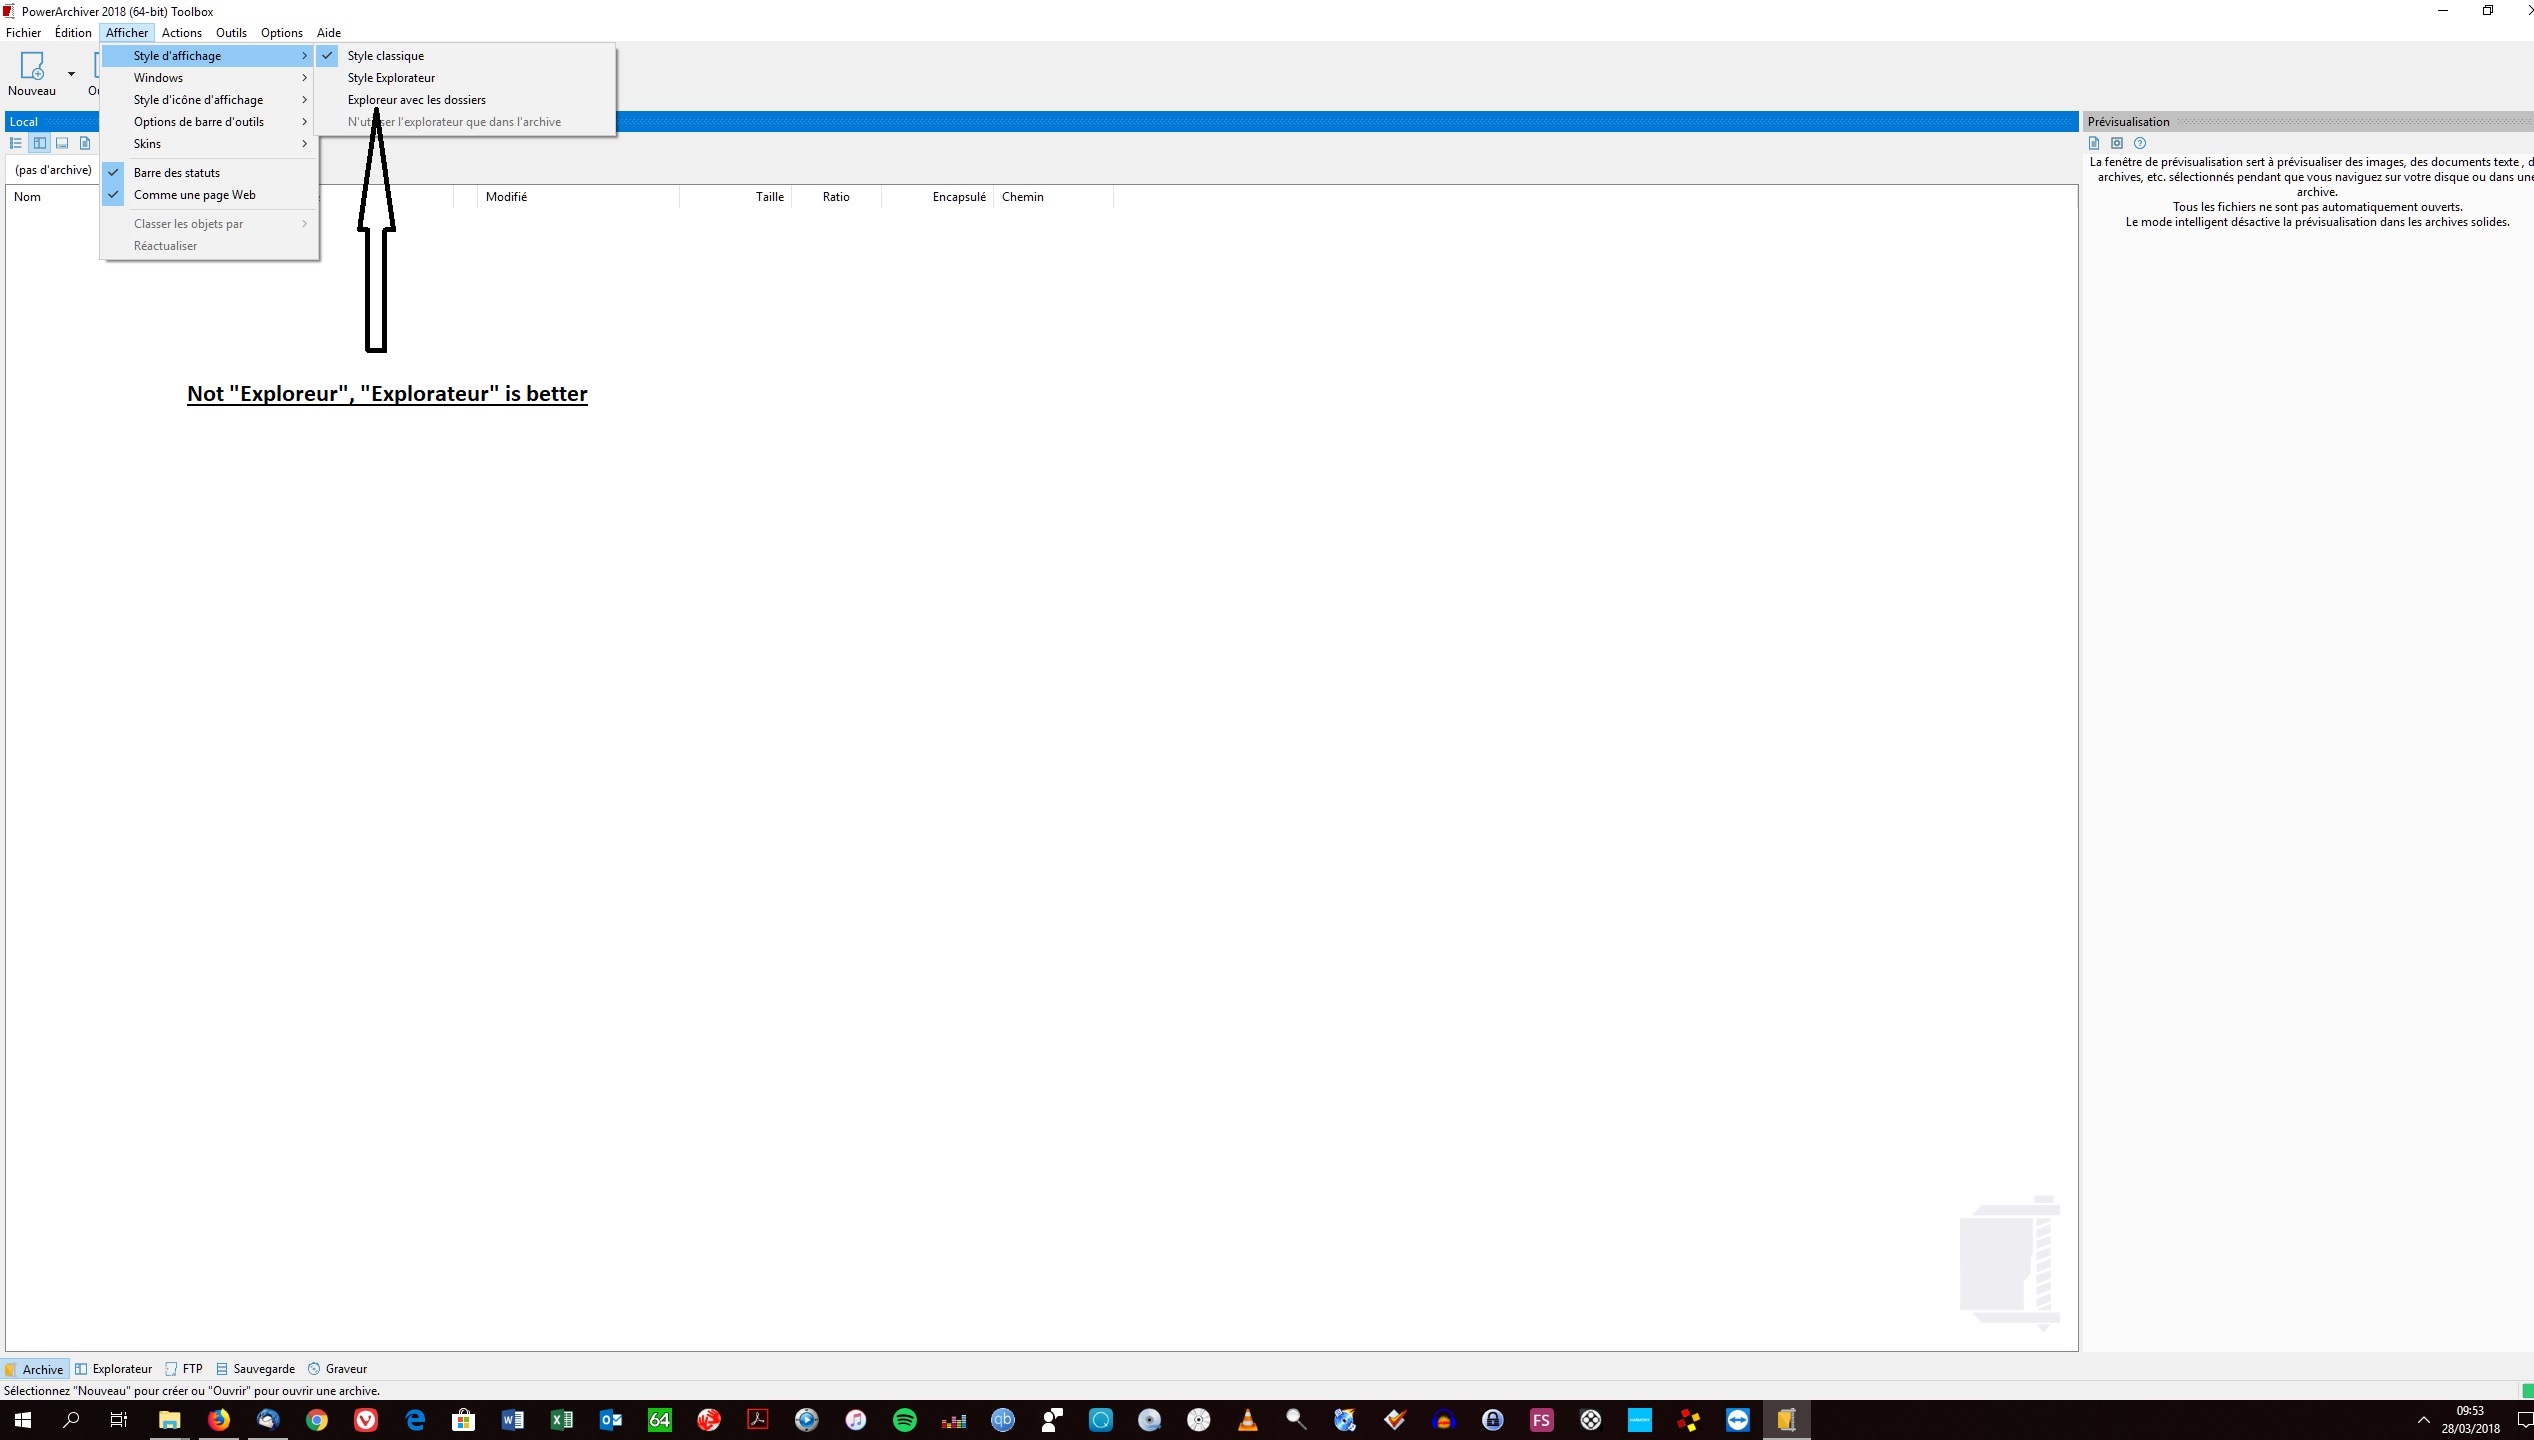Launch Vivaldi browser from taskbar
2534x1440 pixels.
[366, 1420]
